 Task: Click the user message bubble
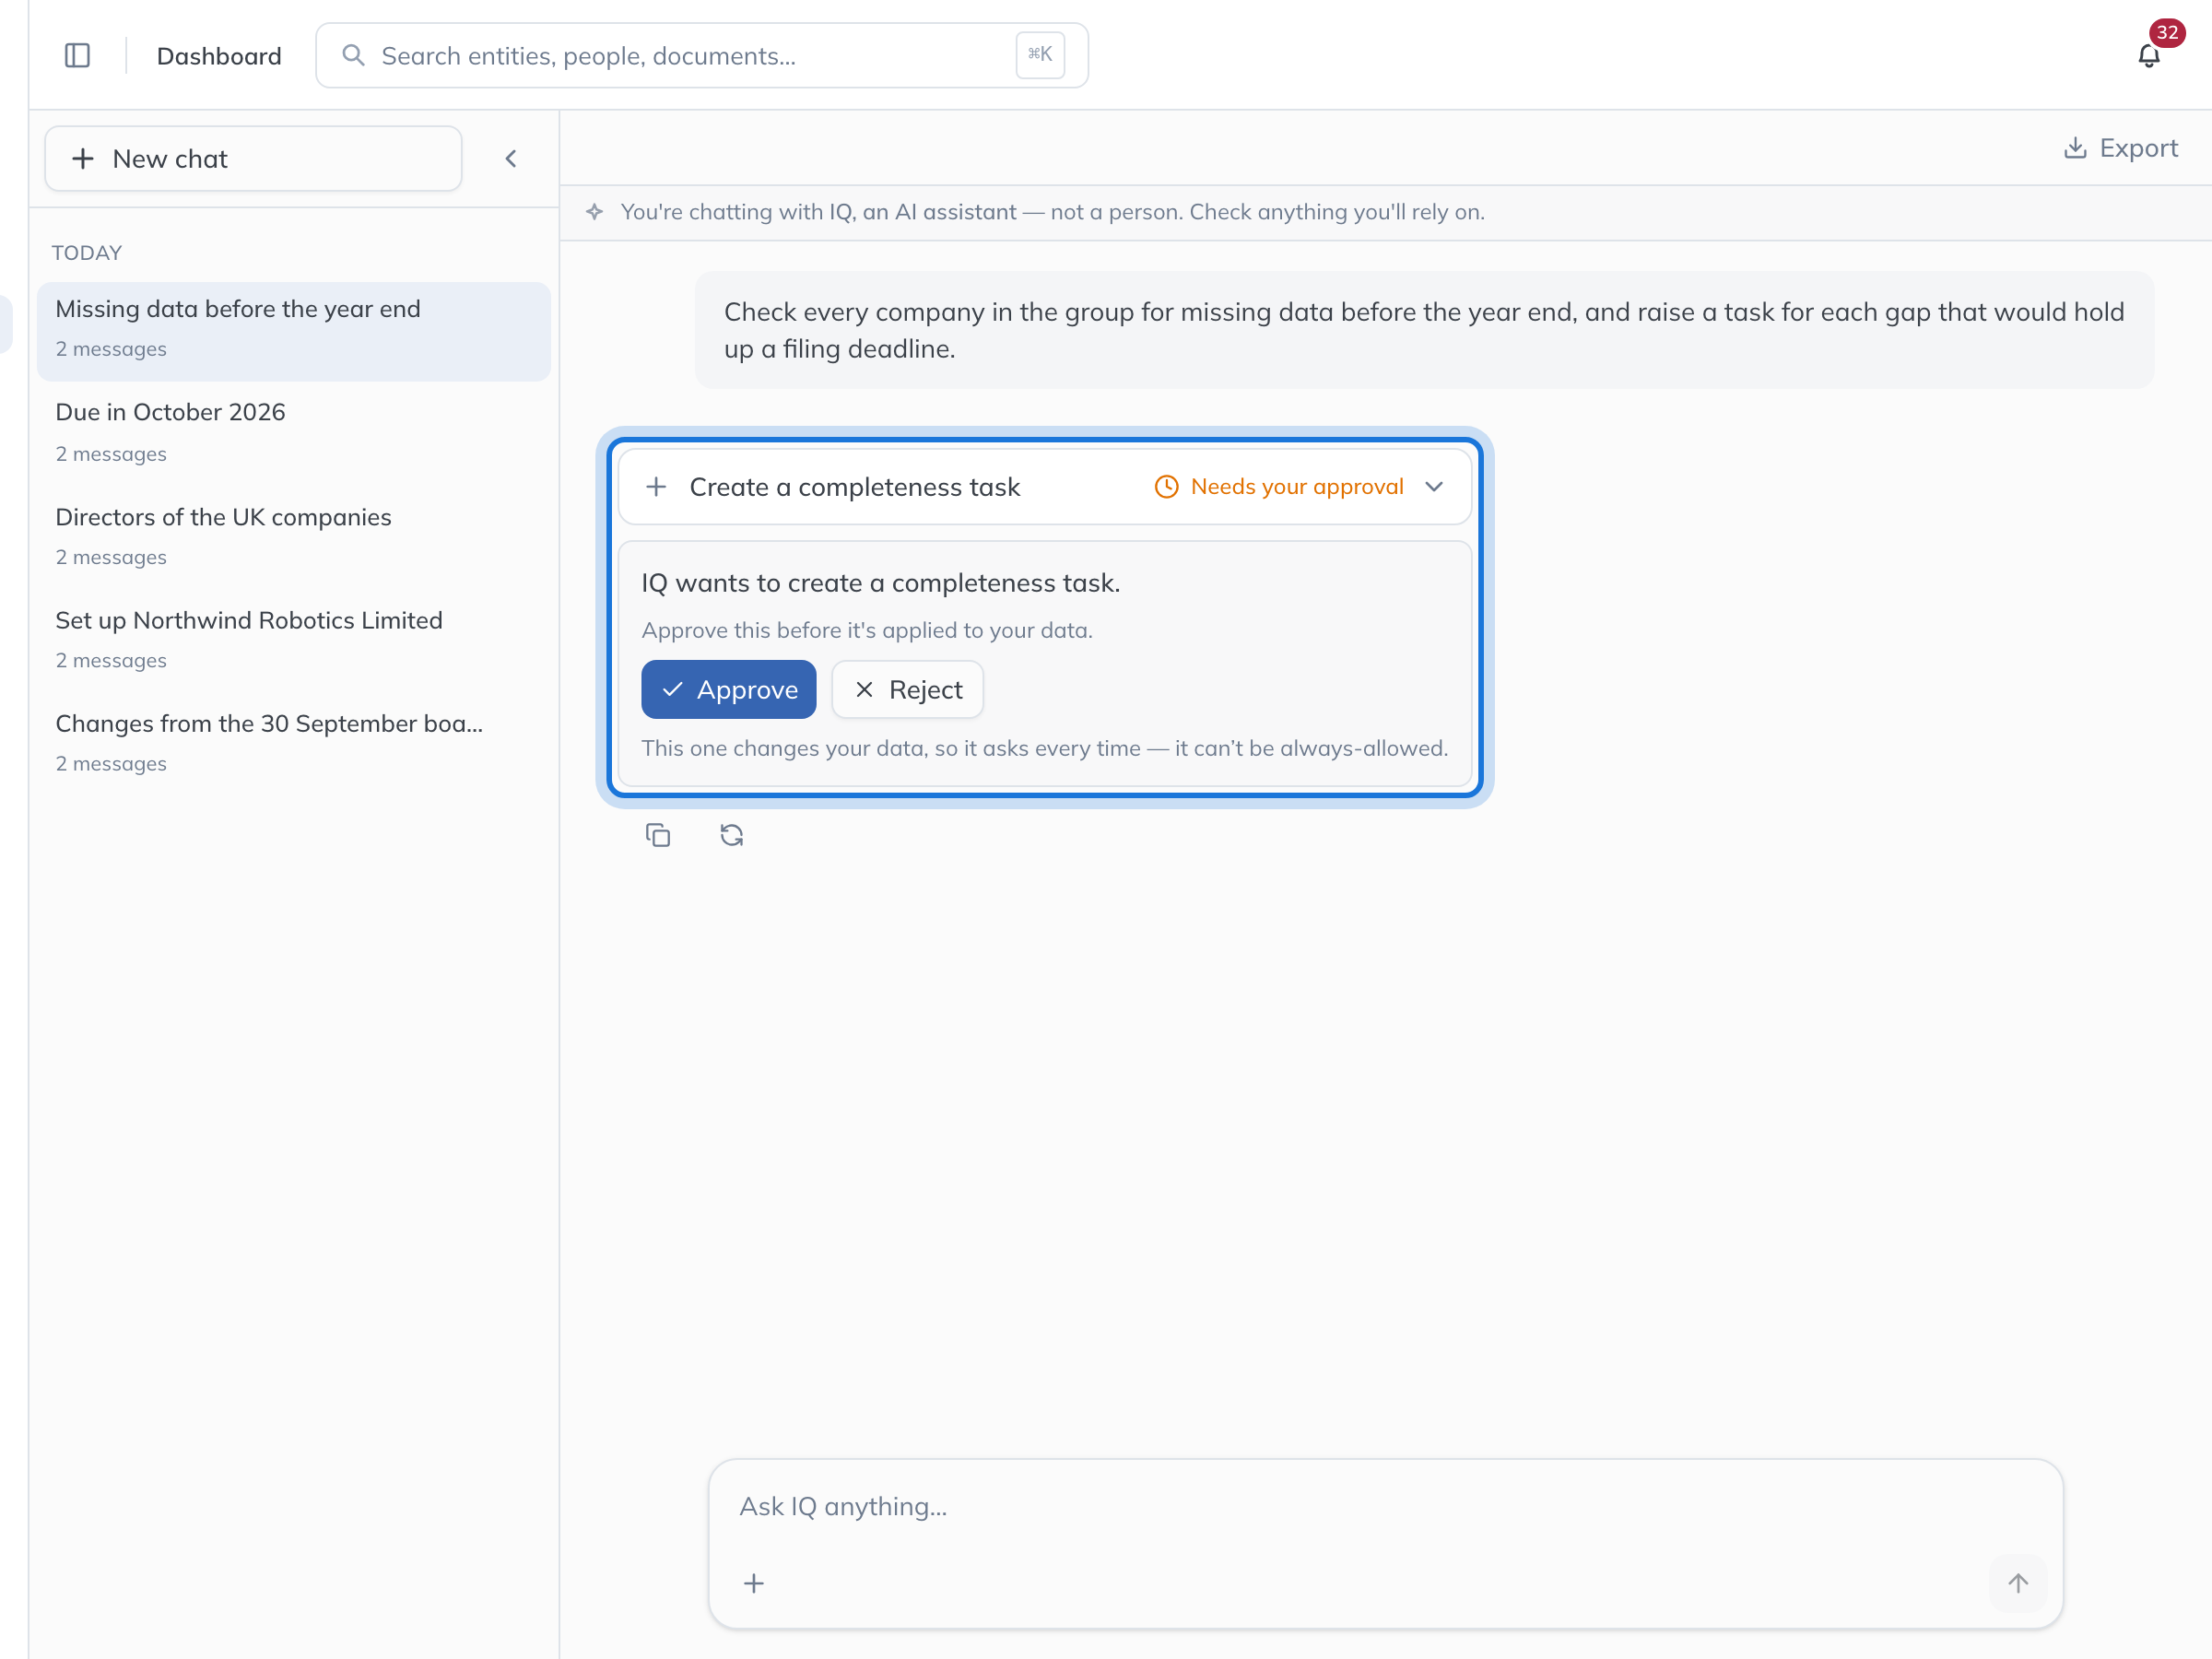tap(1424, 330)
